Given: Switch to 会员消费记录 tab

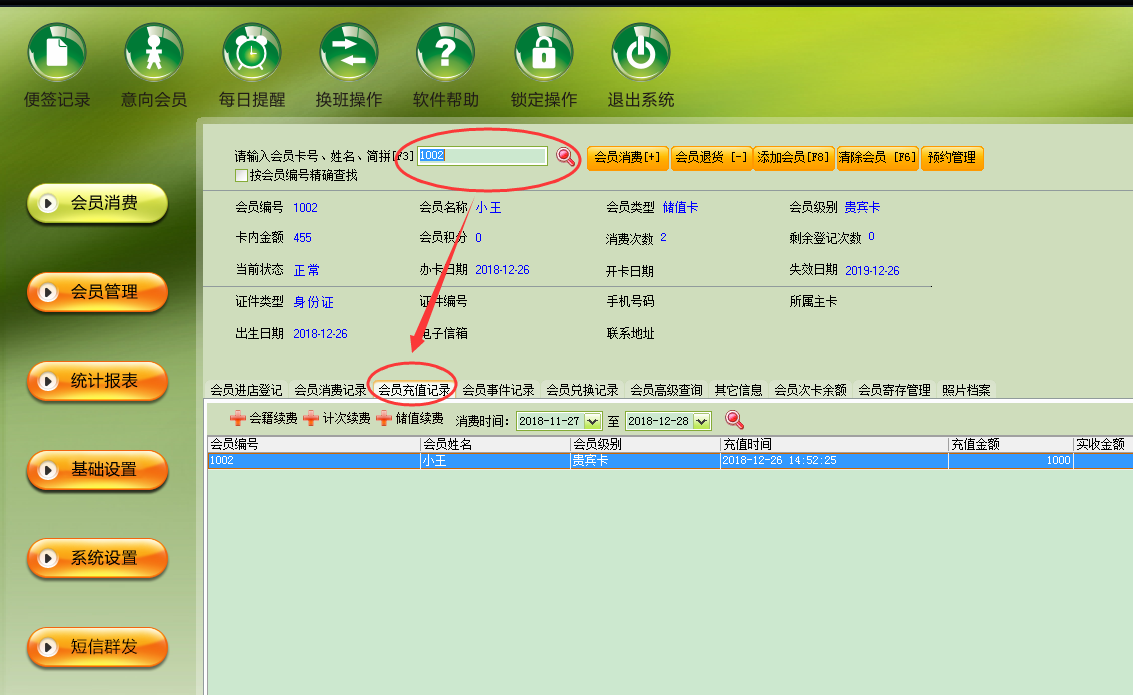Looking at the screenshot, I should click(x=330, y=390).
